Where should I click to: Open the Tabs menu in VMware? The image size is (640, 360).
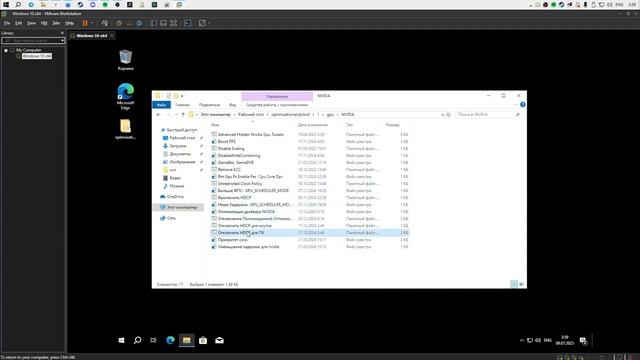point(56,23)
